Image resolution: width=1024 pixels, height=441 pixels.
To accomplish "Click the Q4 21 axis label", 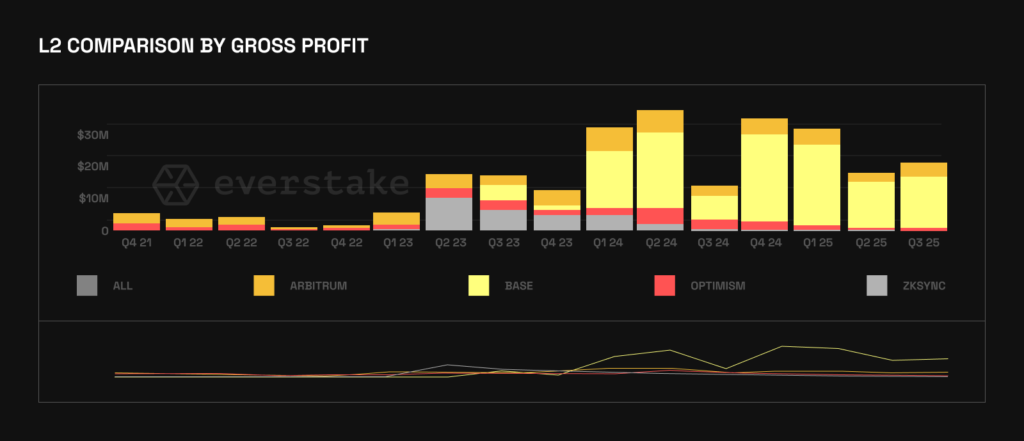I will click(x=136, y=241).
